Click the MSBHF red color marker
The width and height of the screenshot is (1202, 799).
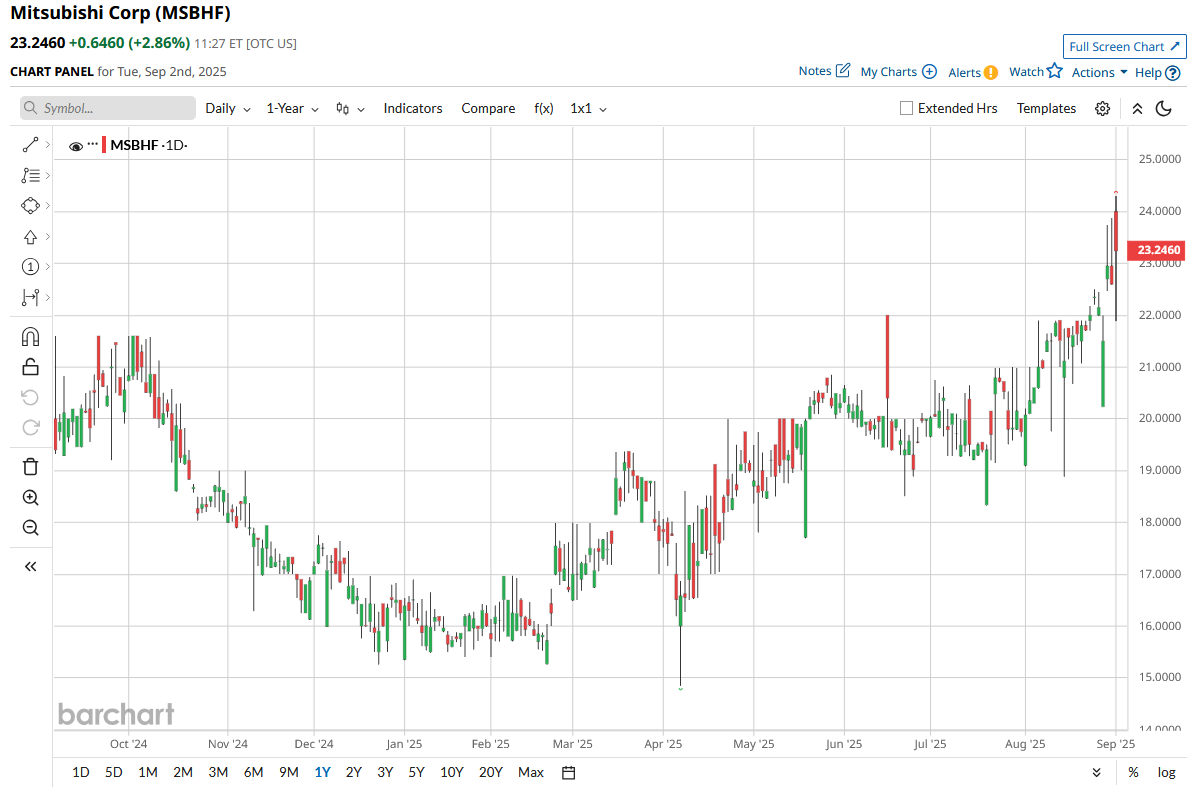(x=104, y=145)
